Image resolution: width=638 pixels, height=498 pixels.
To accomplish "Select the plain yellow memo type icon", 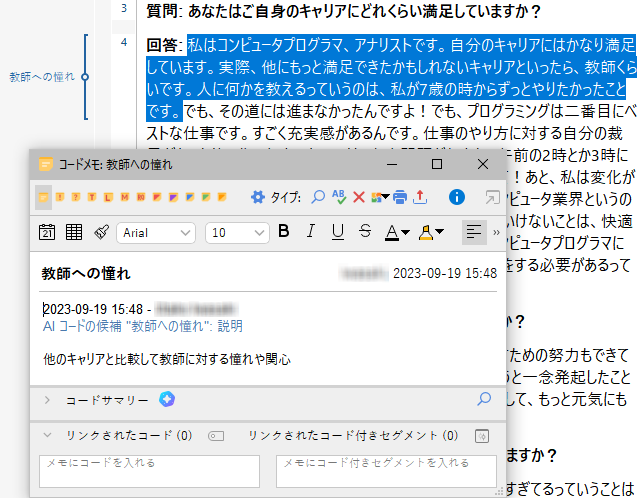I will tap(43, 197).
